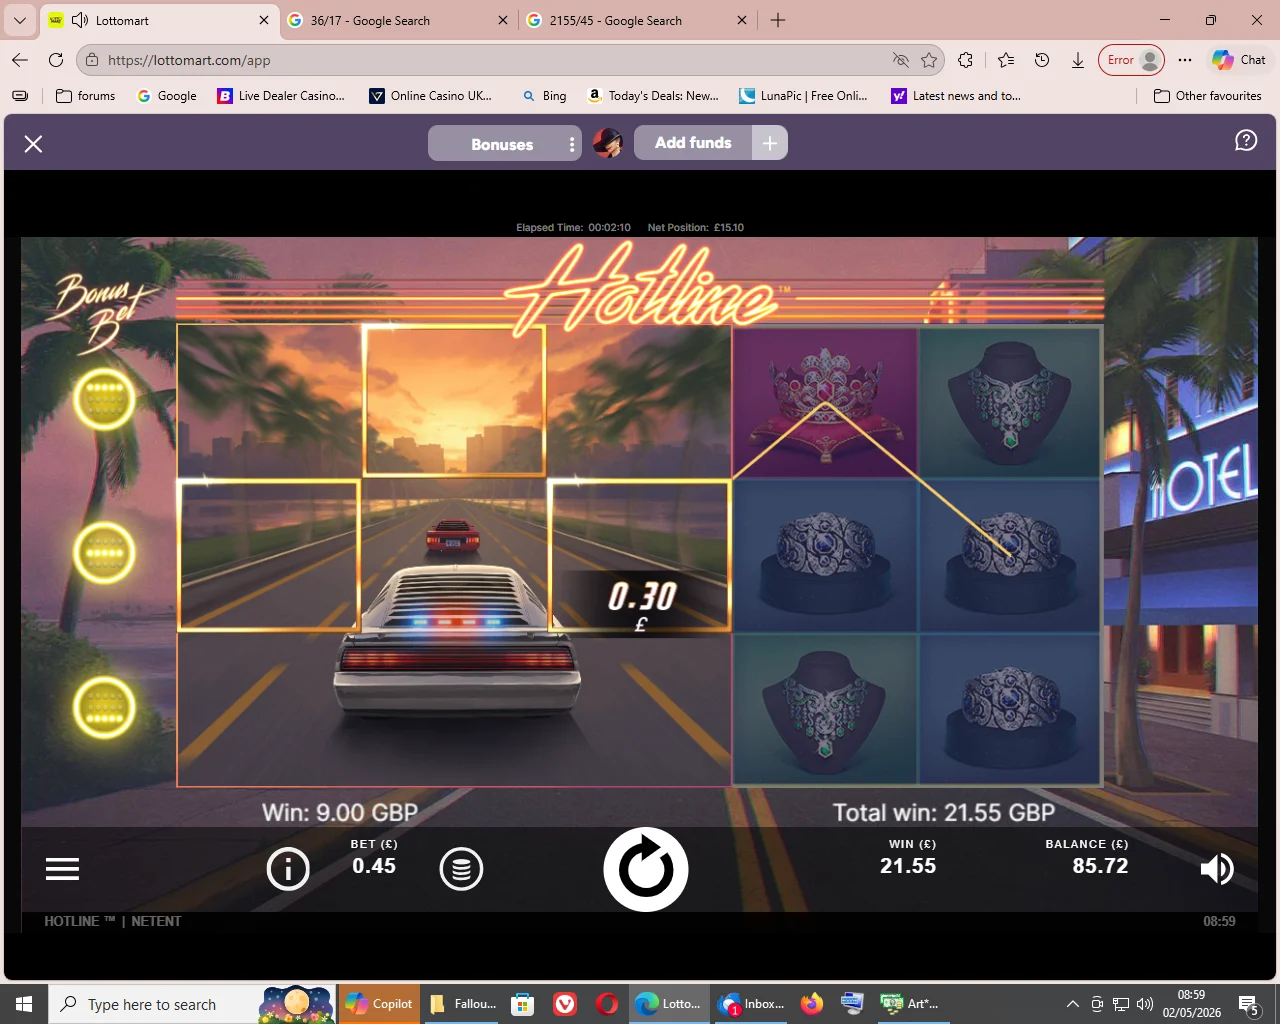Screen dimensions: 1280x1024
Task: Expand the tab actions menu chevron
Action: click(20, 20)
